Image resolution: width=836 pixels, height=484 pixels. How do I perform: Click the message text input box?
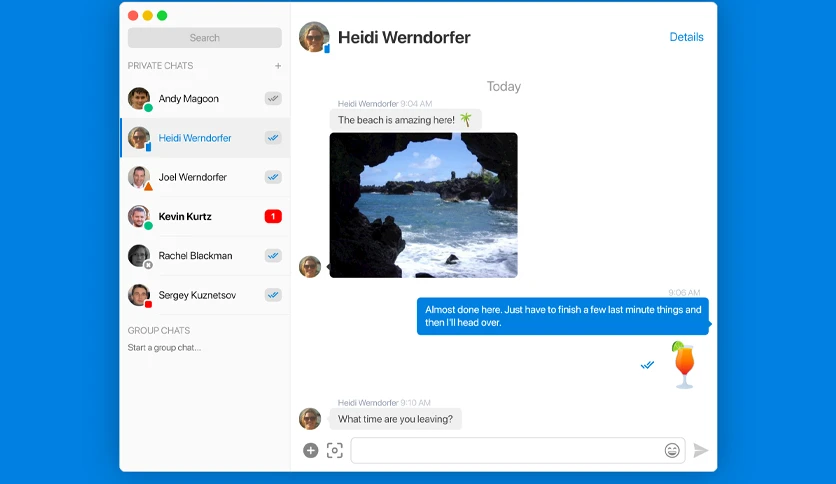518,450
